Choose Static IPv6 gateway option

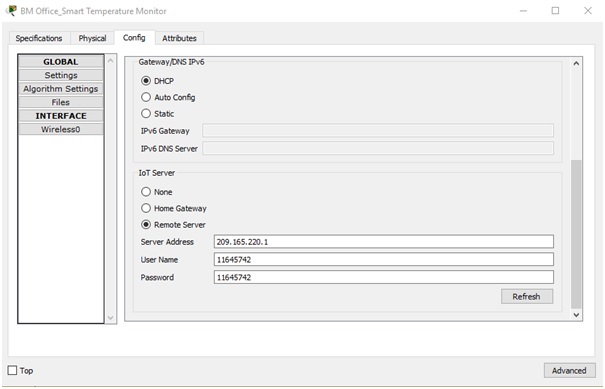[x=146, y=113]
